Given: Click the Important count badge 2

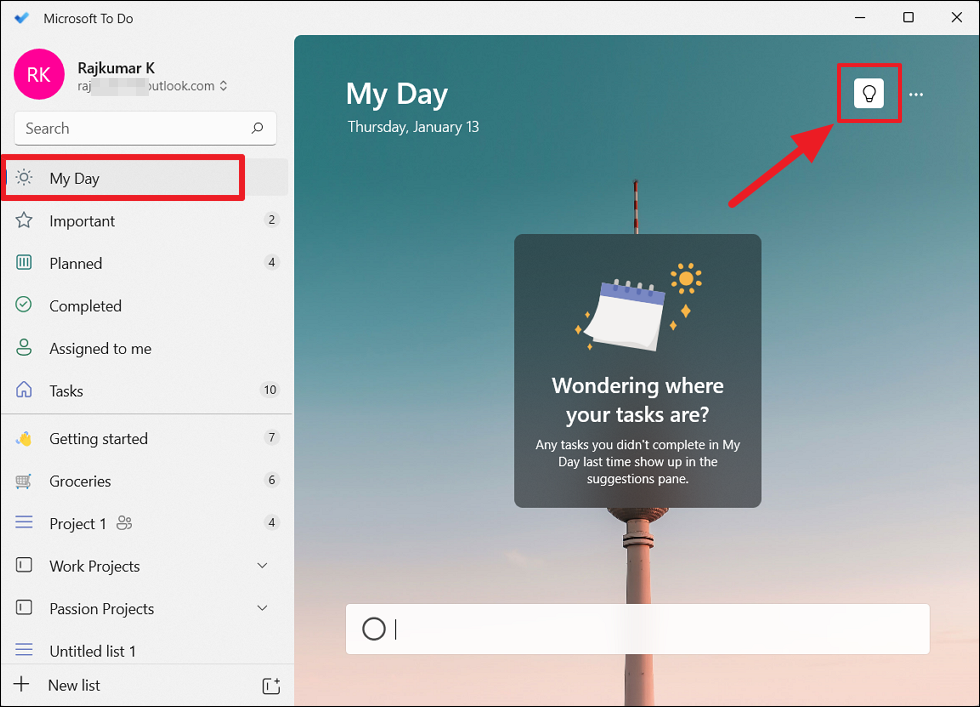Looking at the screenshot, I should pos(271,220).
